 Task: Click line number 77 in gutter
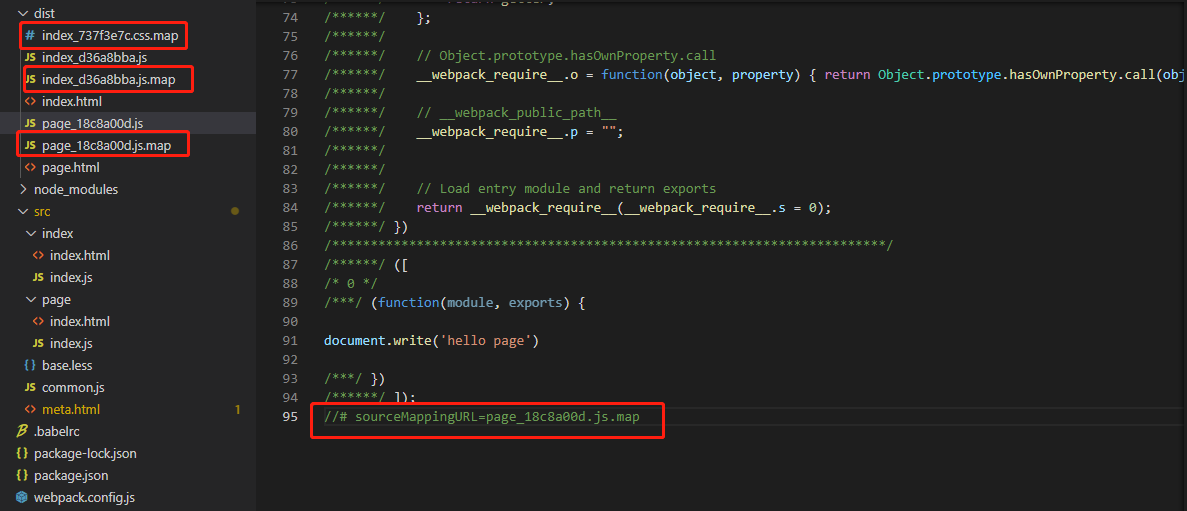coord(290,76)
